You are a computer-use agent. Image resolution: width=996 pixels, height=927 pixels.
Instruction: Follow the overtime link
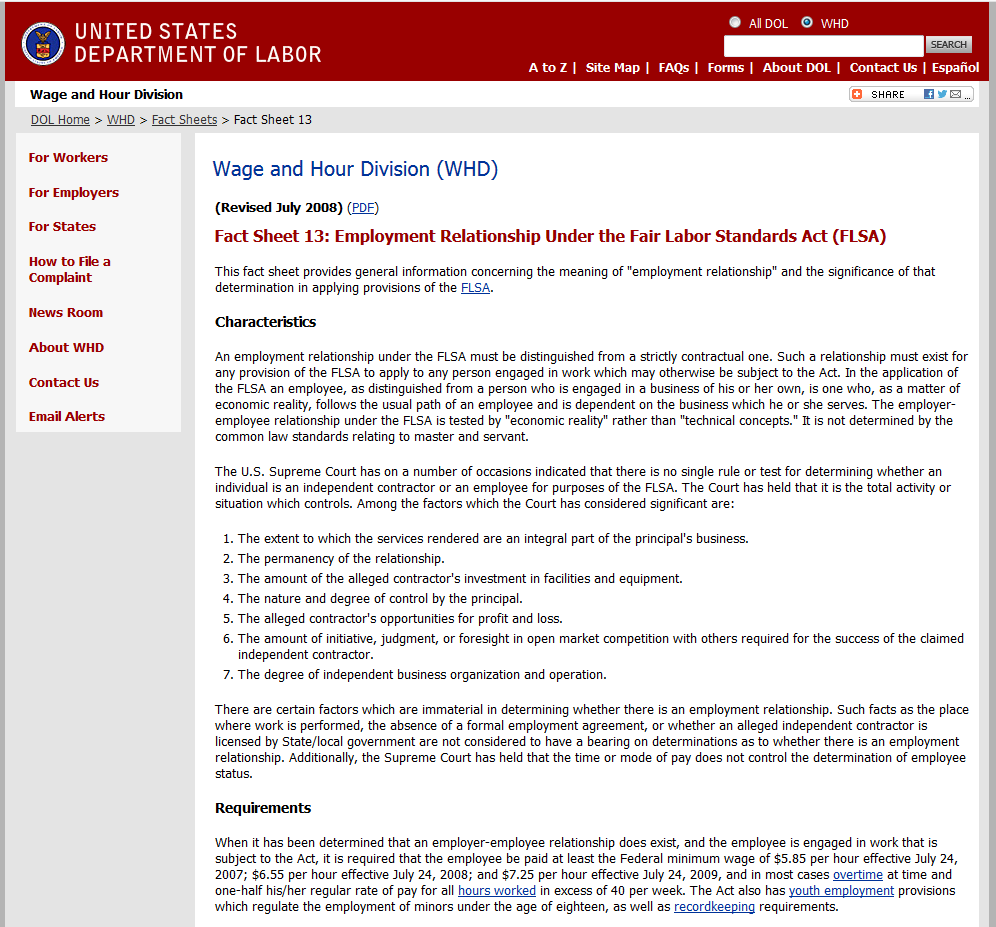(858, 874)
